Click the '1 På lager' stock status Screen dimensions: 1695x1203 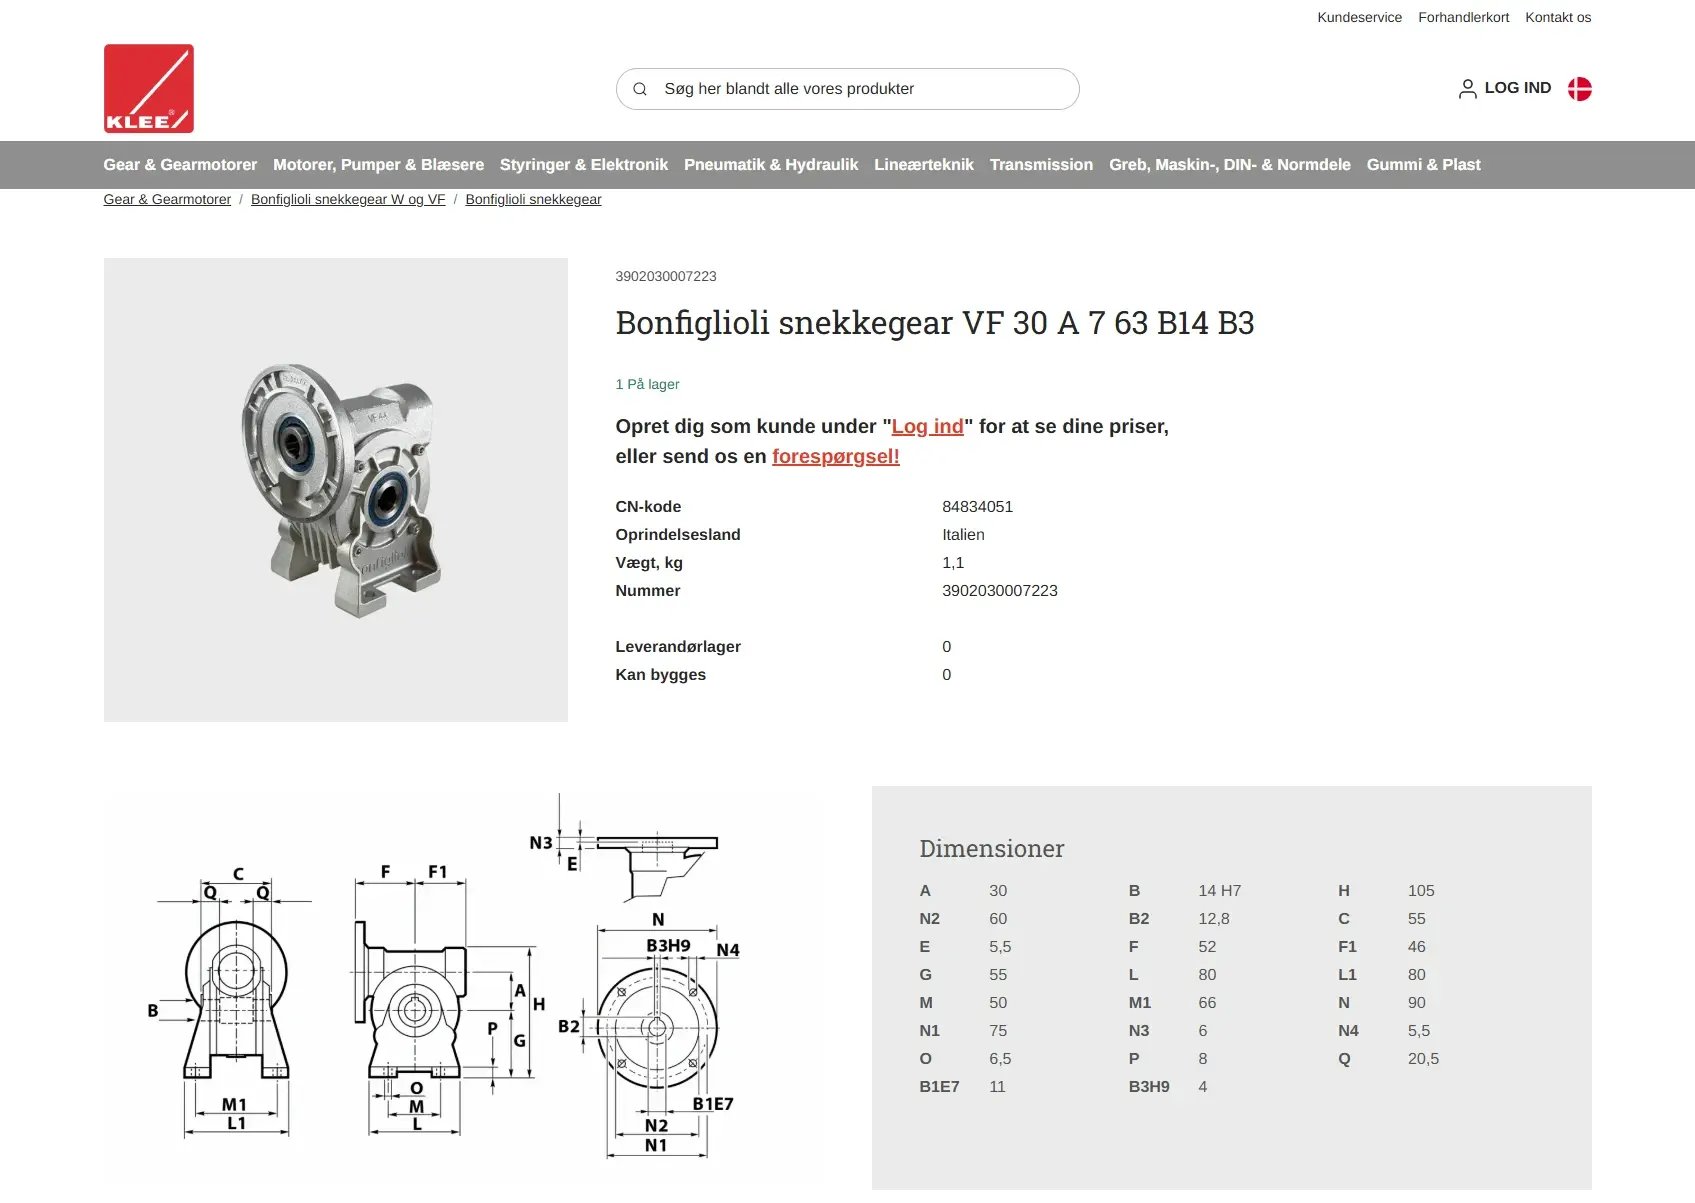click(x=647, y=384)
